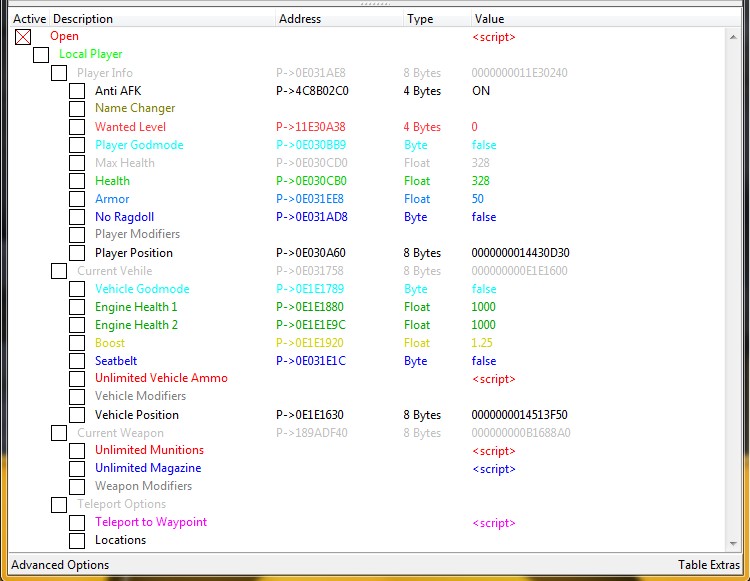Enable the Player Godmode checkbox

click(77, 145)
